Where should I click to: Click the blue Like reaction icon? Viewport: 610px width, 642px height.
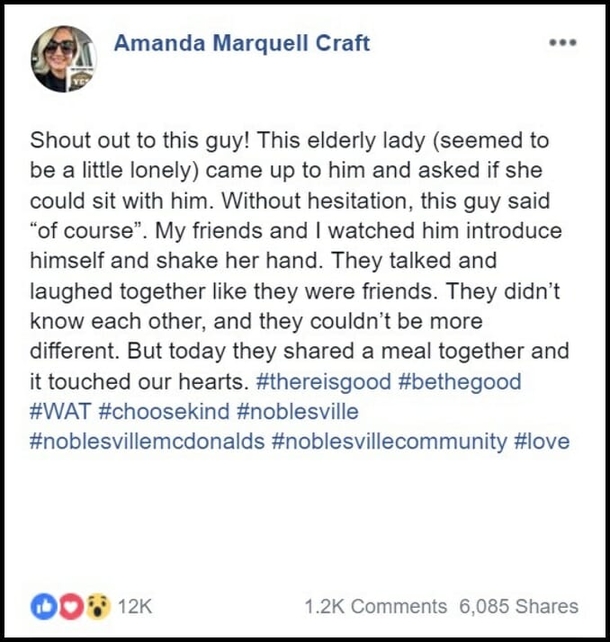pos(43,606)
